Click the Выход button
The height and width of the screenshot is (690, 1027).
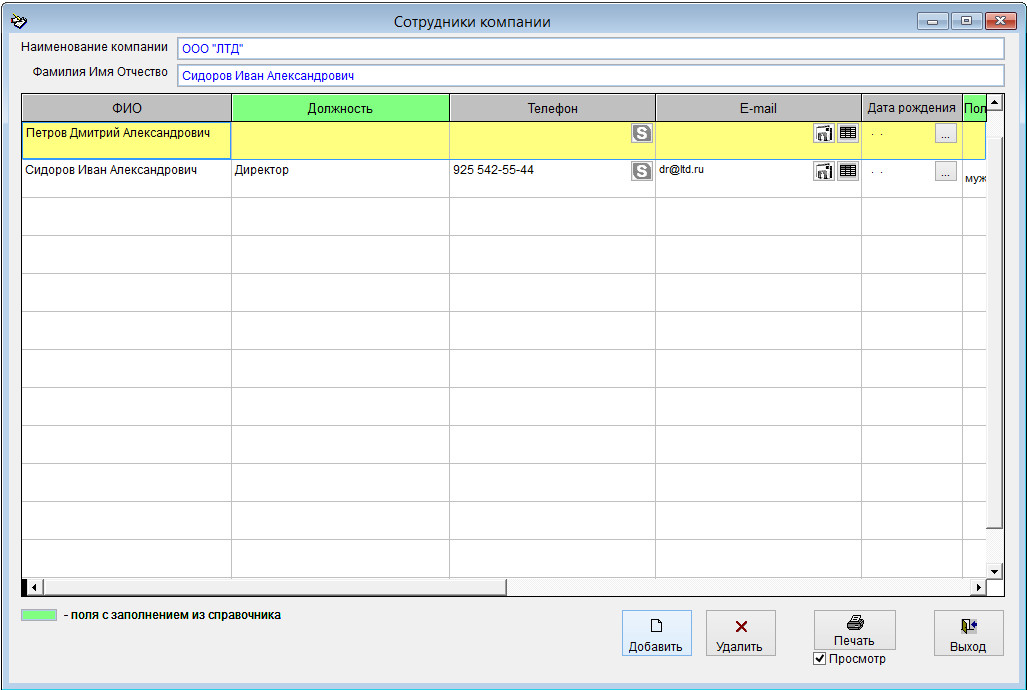click(x=968, y=633)
